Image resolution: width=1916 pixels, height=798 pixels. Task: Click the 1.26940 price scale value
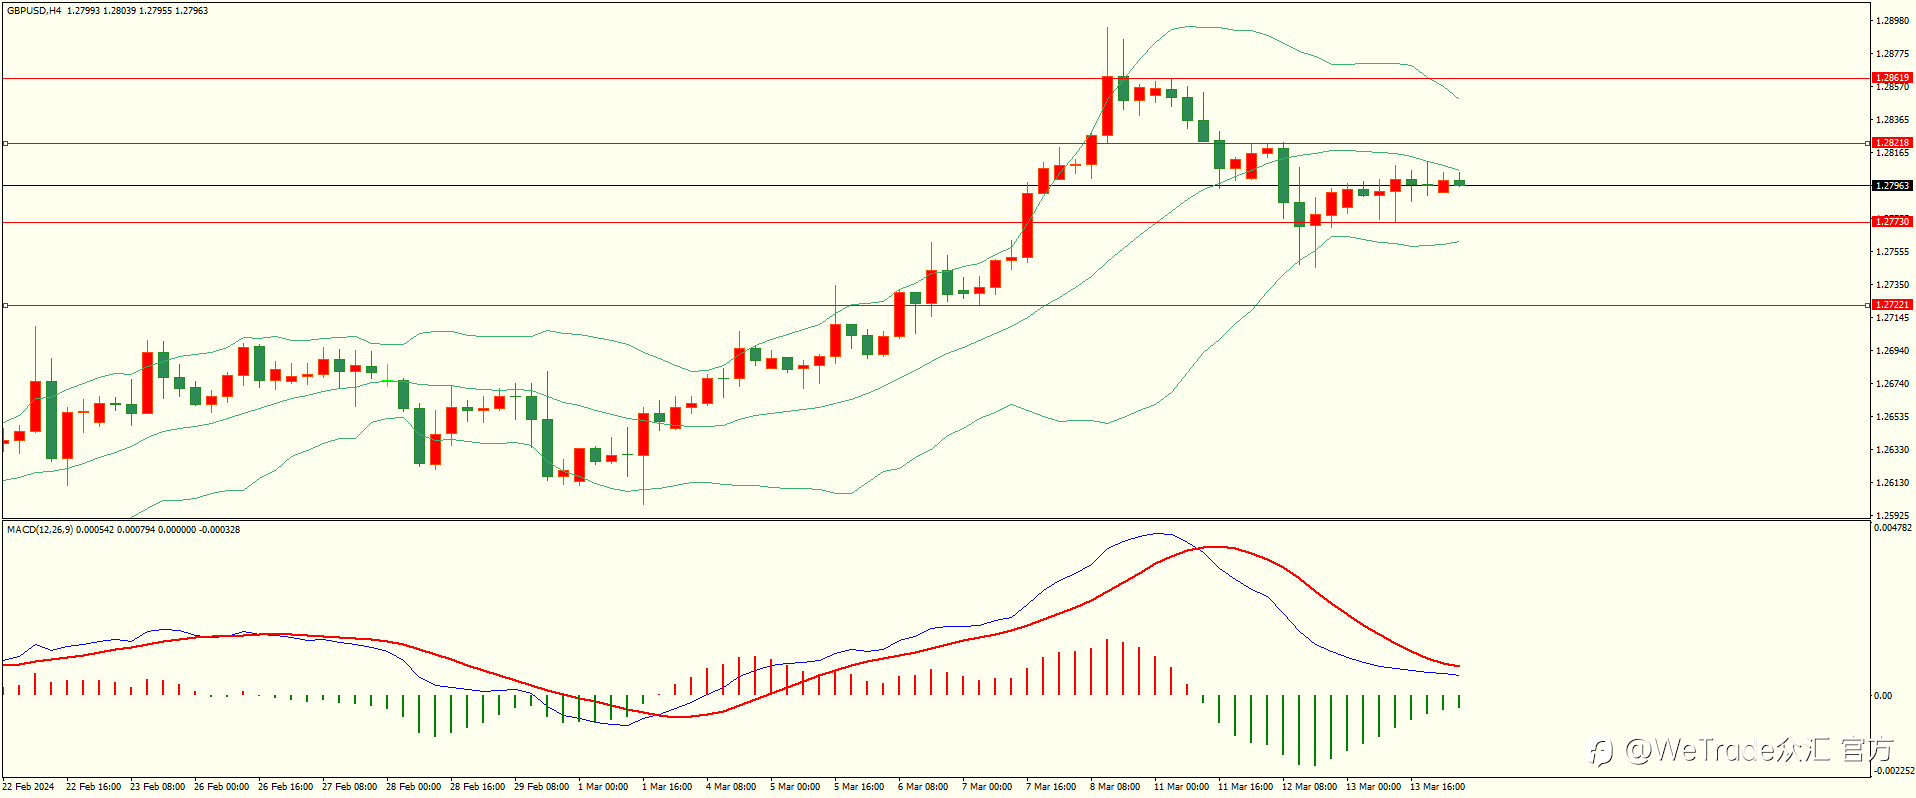point(1892,351)
